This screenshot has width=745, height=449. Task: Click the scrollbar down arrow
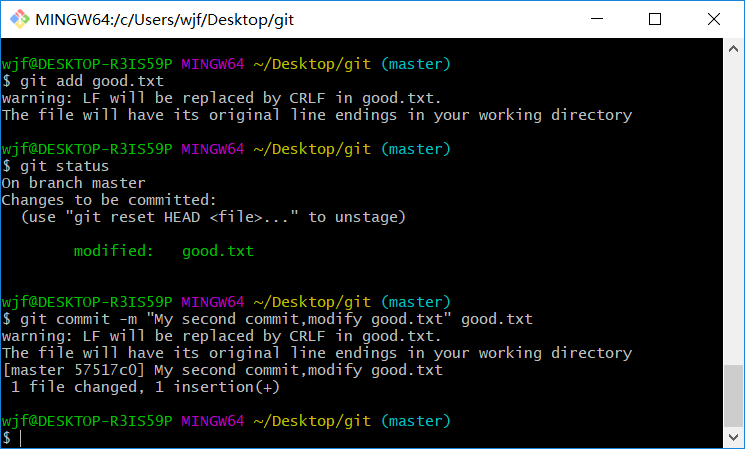735,438
